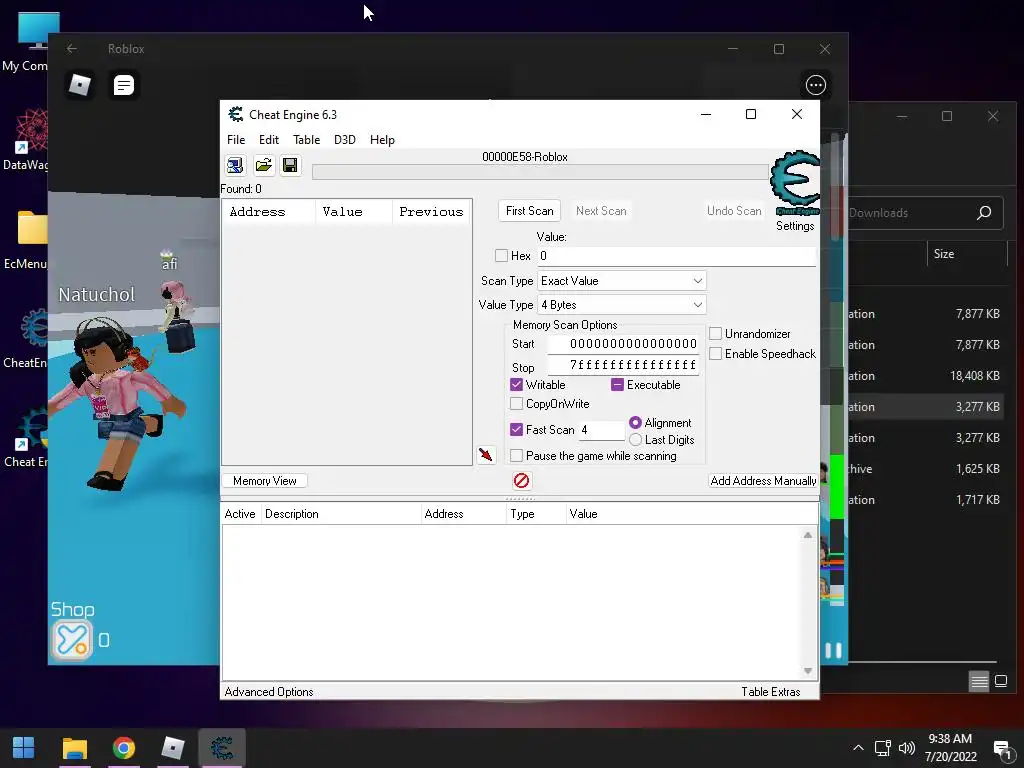Switch to large icons view in Explorer
1024x768 pixels.
[1000, 682]
